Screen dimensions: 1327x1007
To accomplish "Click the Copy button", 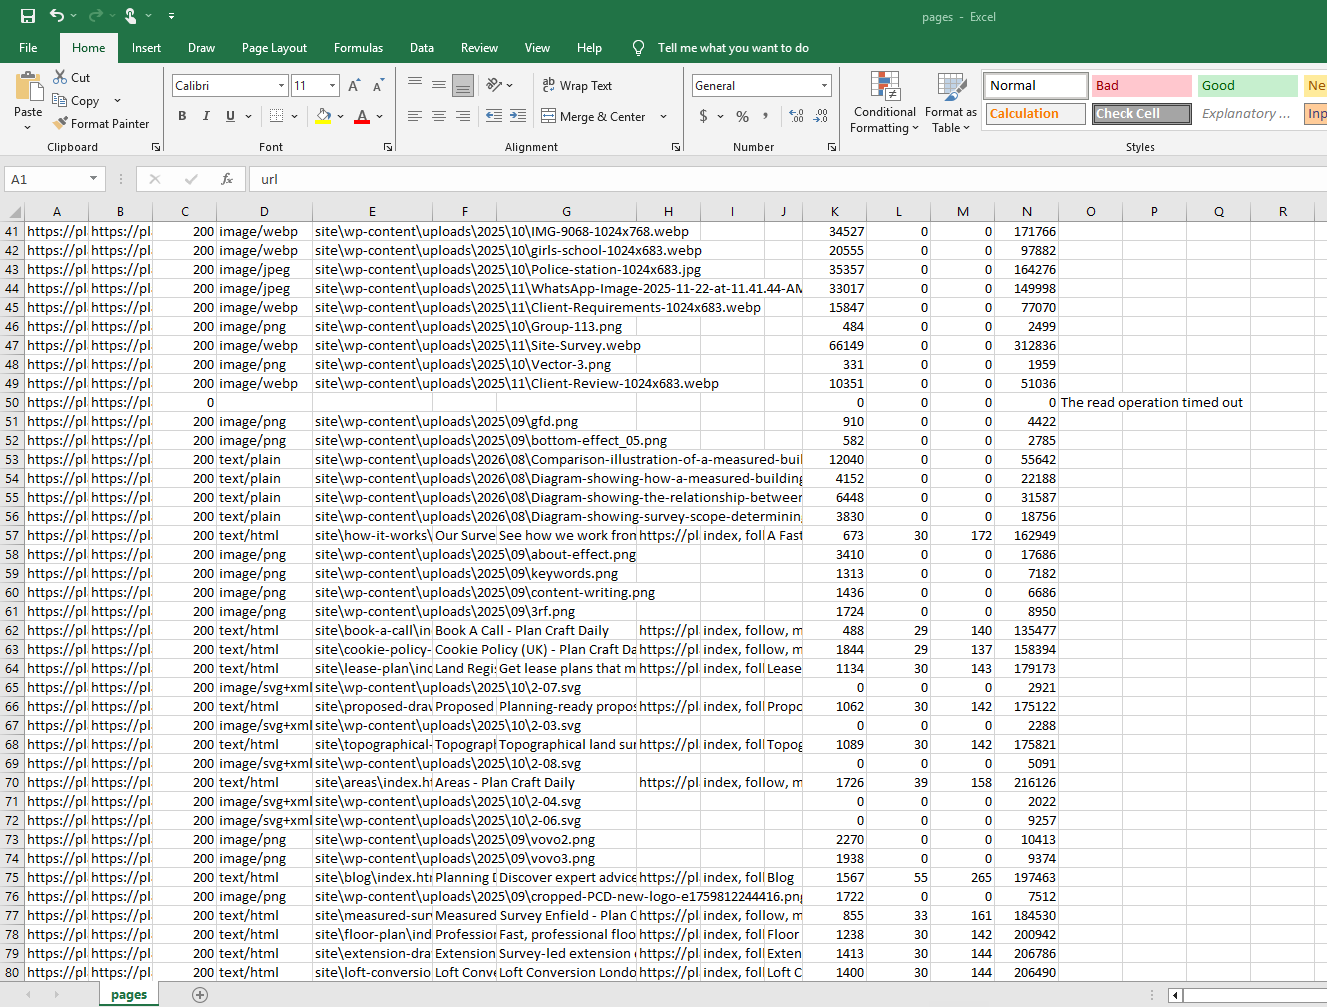I will point(76,101).
